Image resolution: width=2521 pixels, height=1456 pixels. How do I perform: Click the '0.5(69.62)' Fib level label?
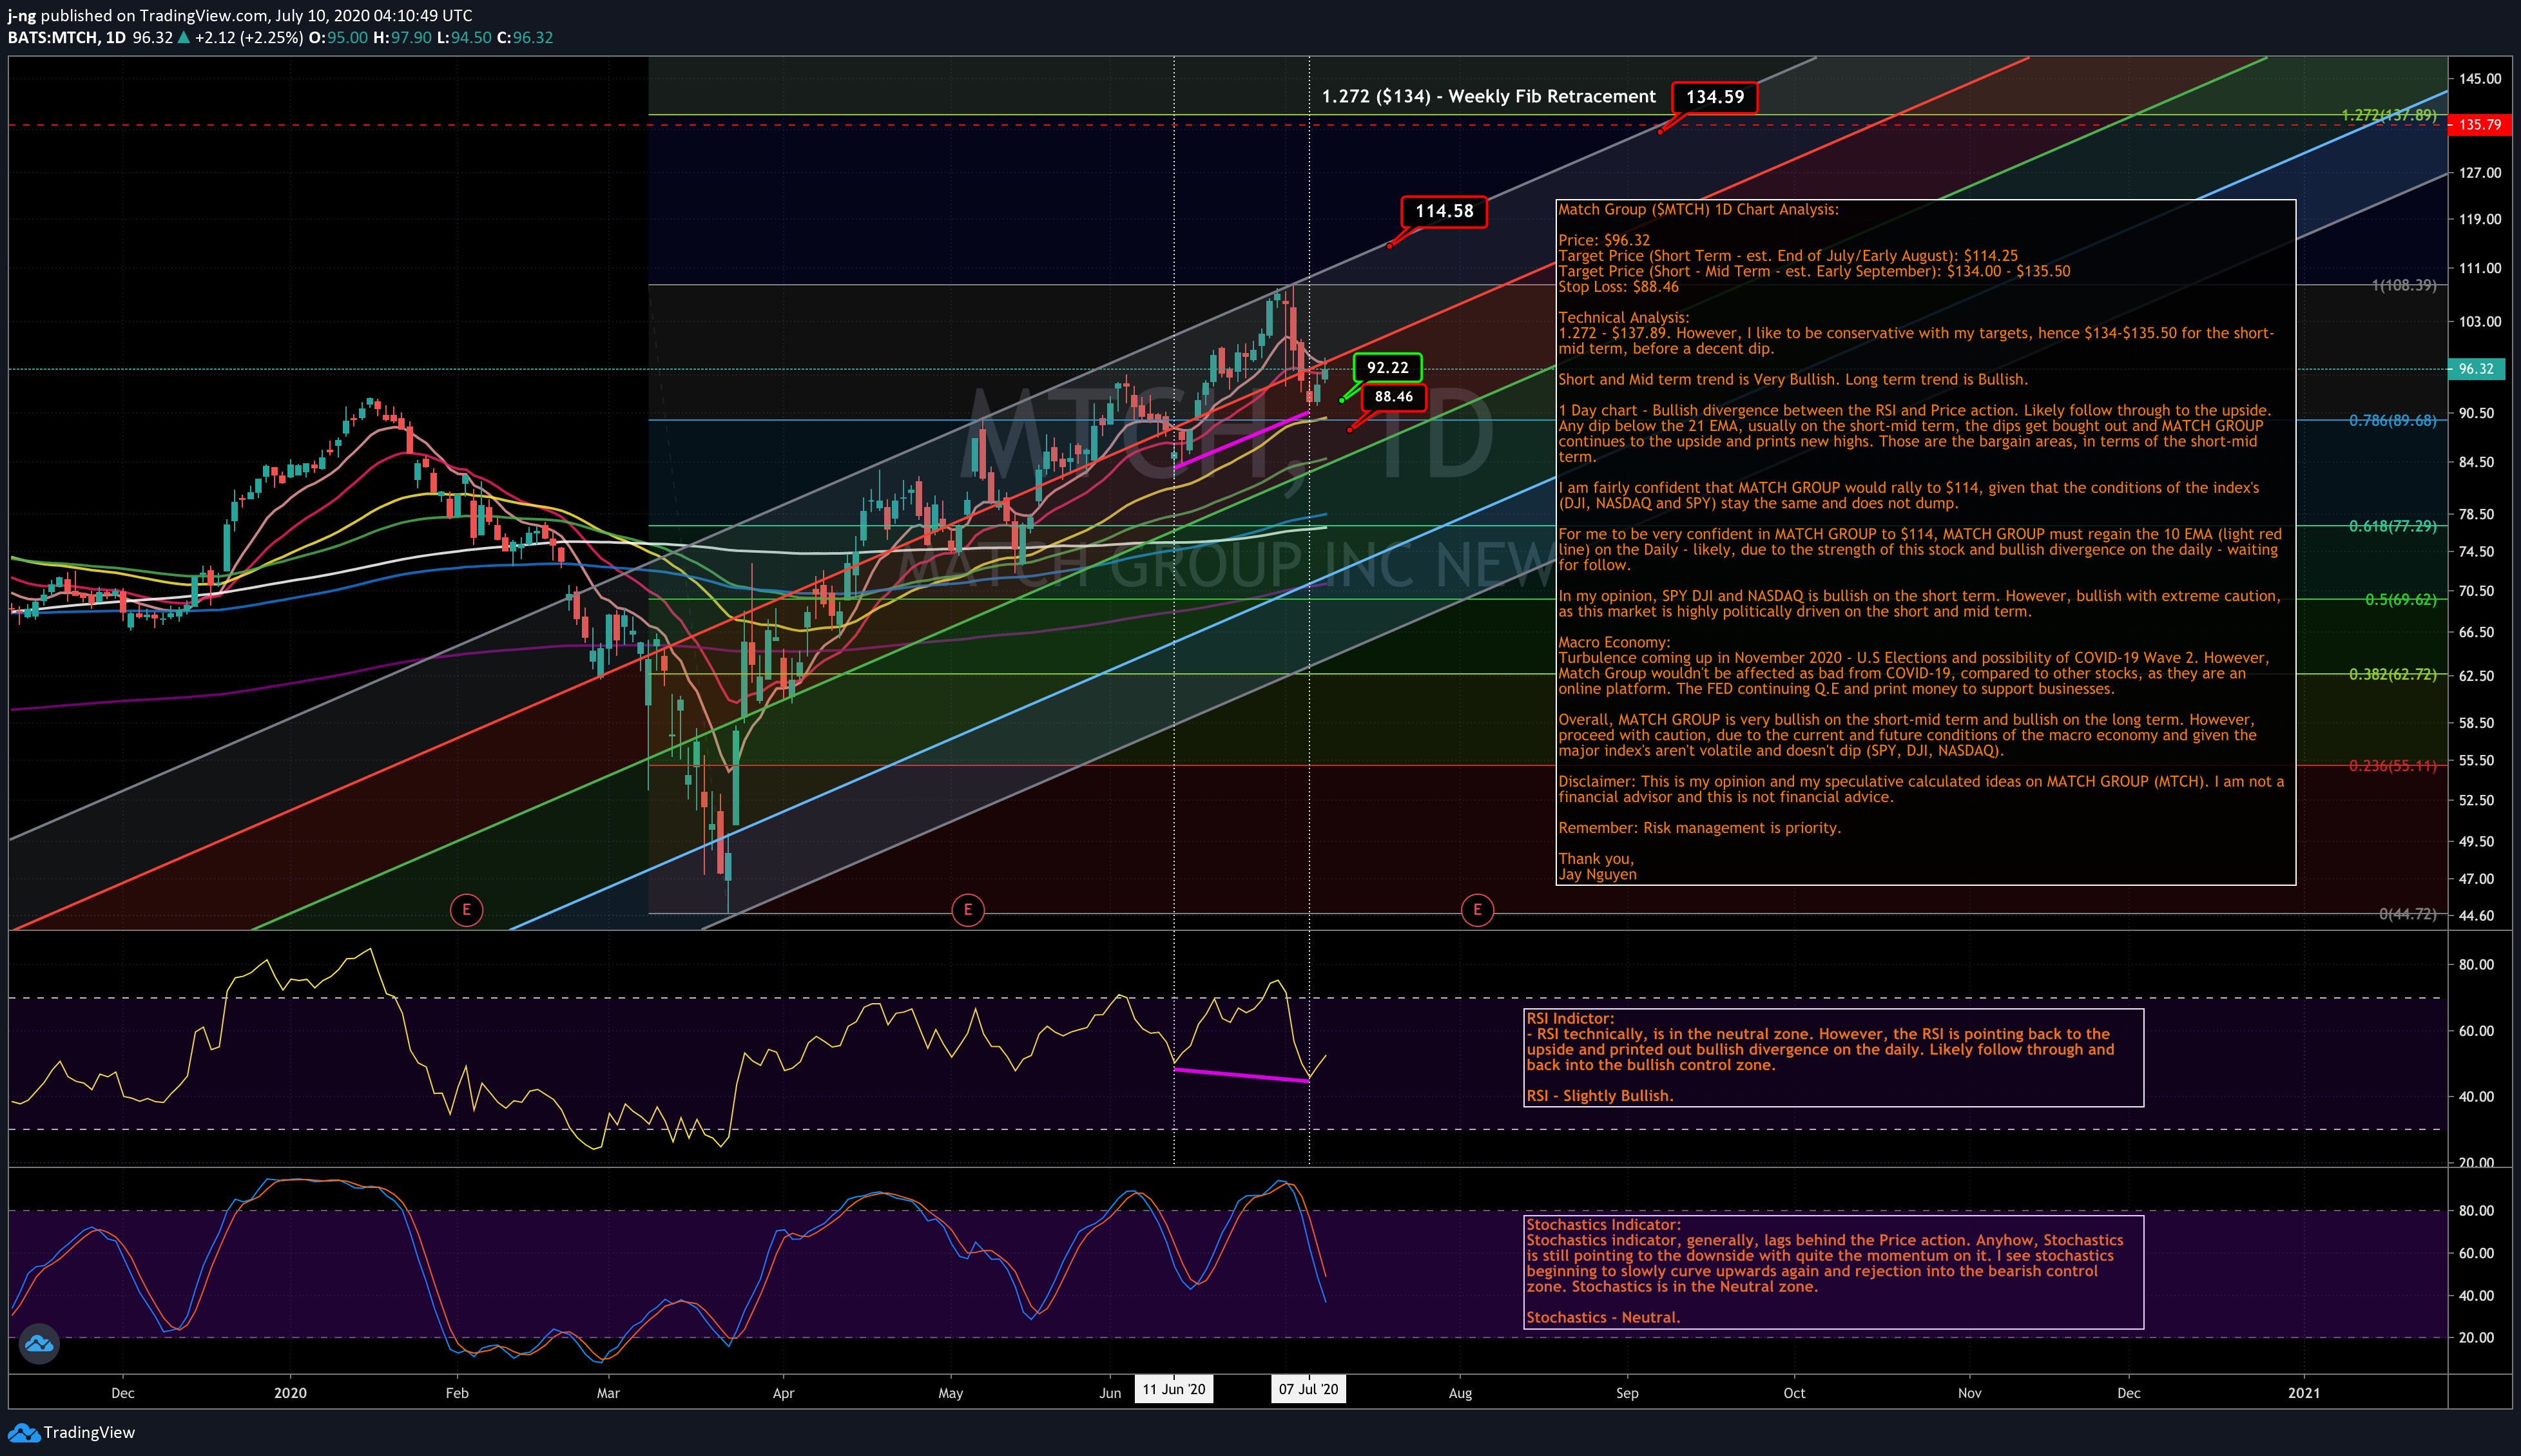point(2401,600)
